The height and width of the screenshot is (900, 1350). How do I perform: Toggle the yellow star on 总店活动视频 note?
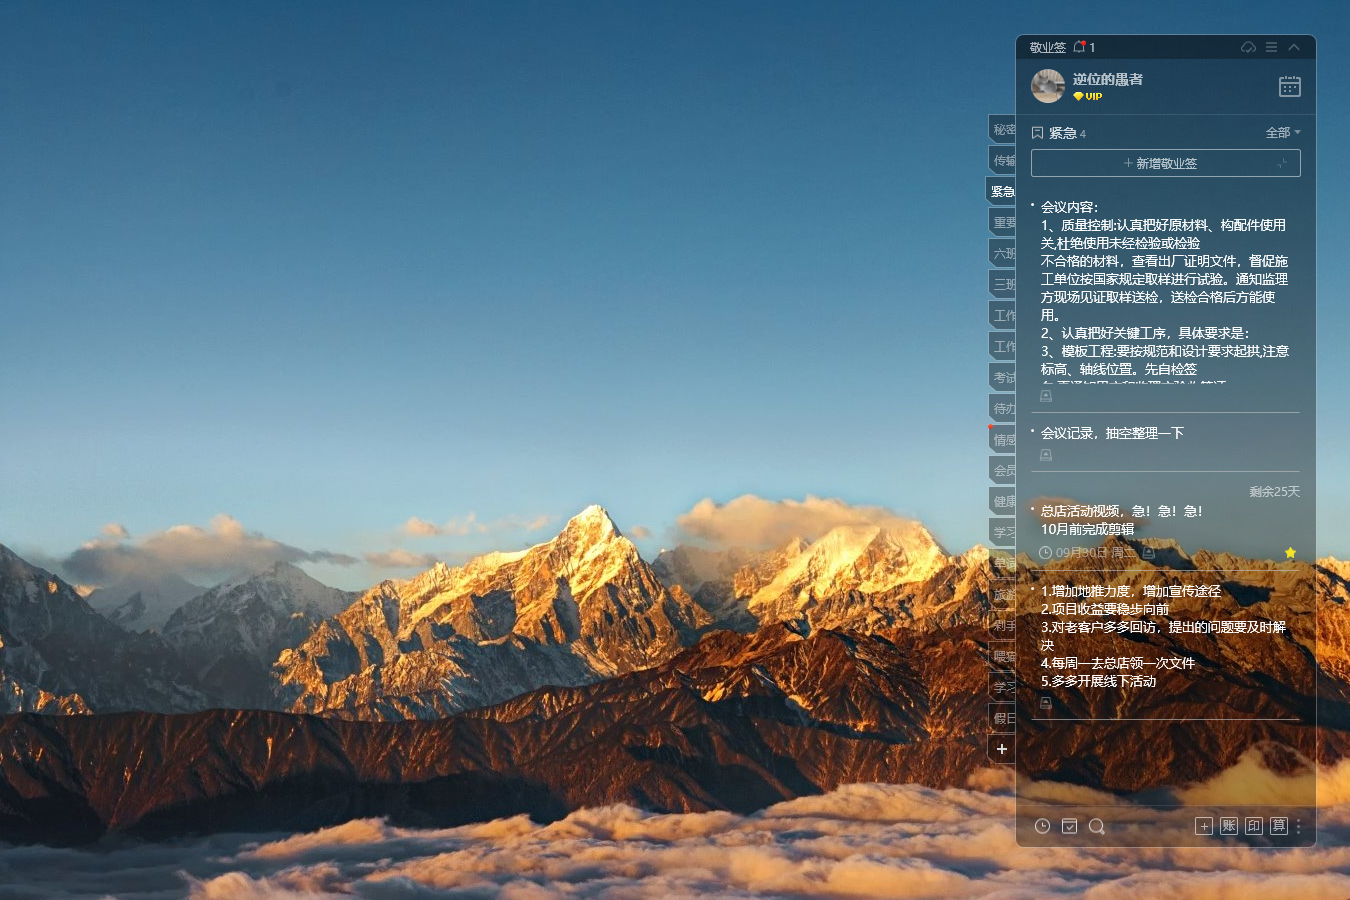pos(1290,553)
